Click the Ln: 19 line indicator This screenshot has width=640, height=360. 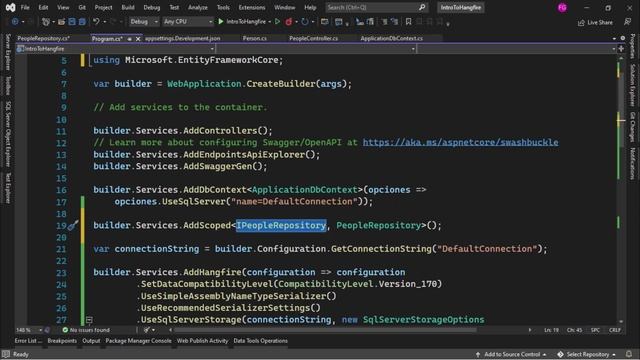[x=551, y=330]
